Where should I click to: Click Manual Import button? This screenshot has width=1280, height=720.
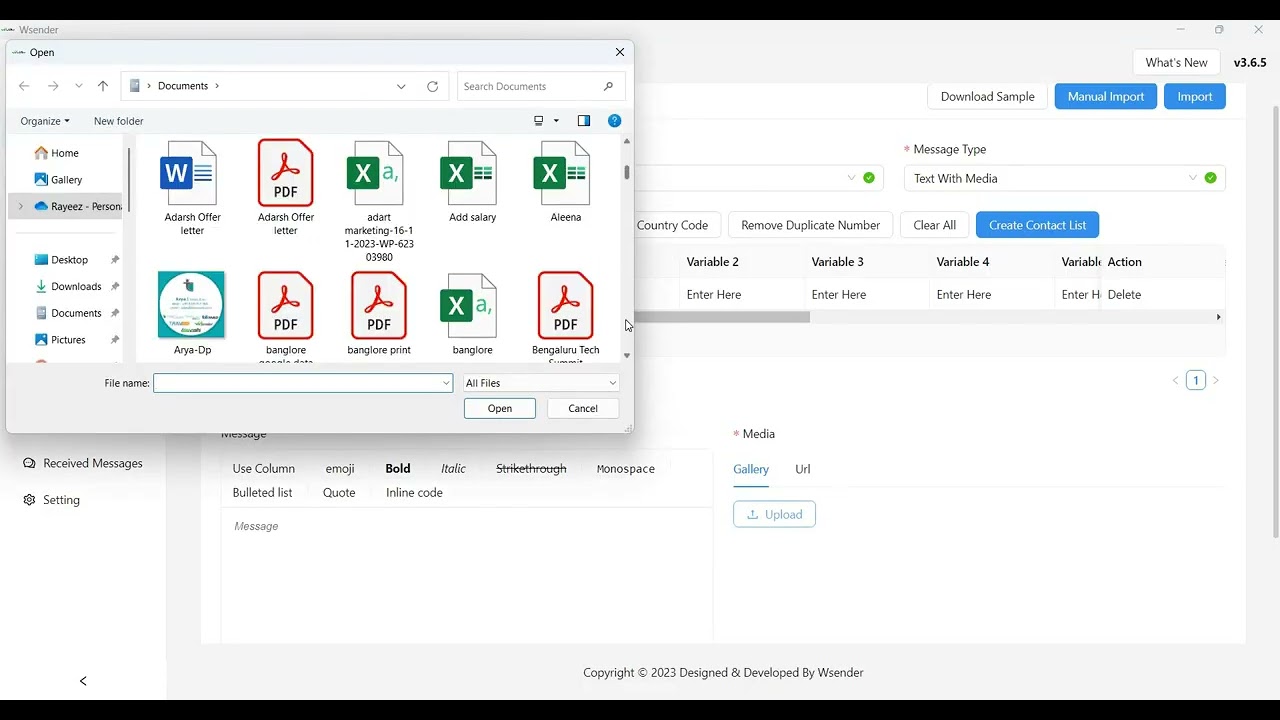[1106, 96]
